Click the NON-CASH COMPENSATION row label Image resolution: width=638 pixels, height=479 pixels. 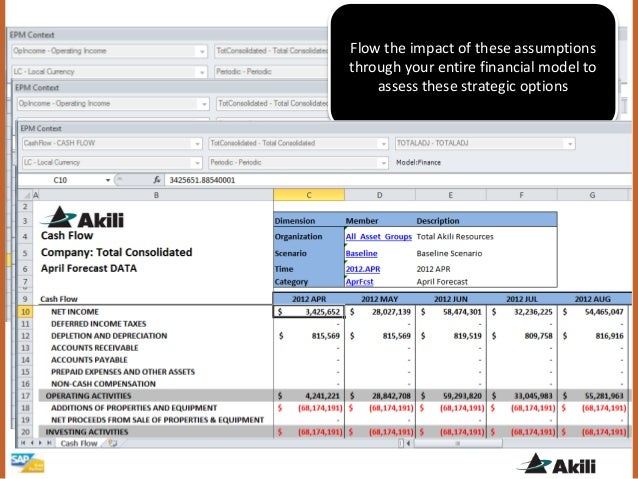(103, 384)
